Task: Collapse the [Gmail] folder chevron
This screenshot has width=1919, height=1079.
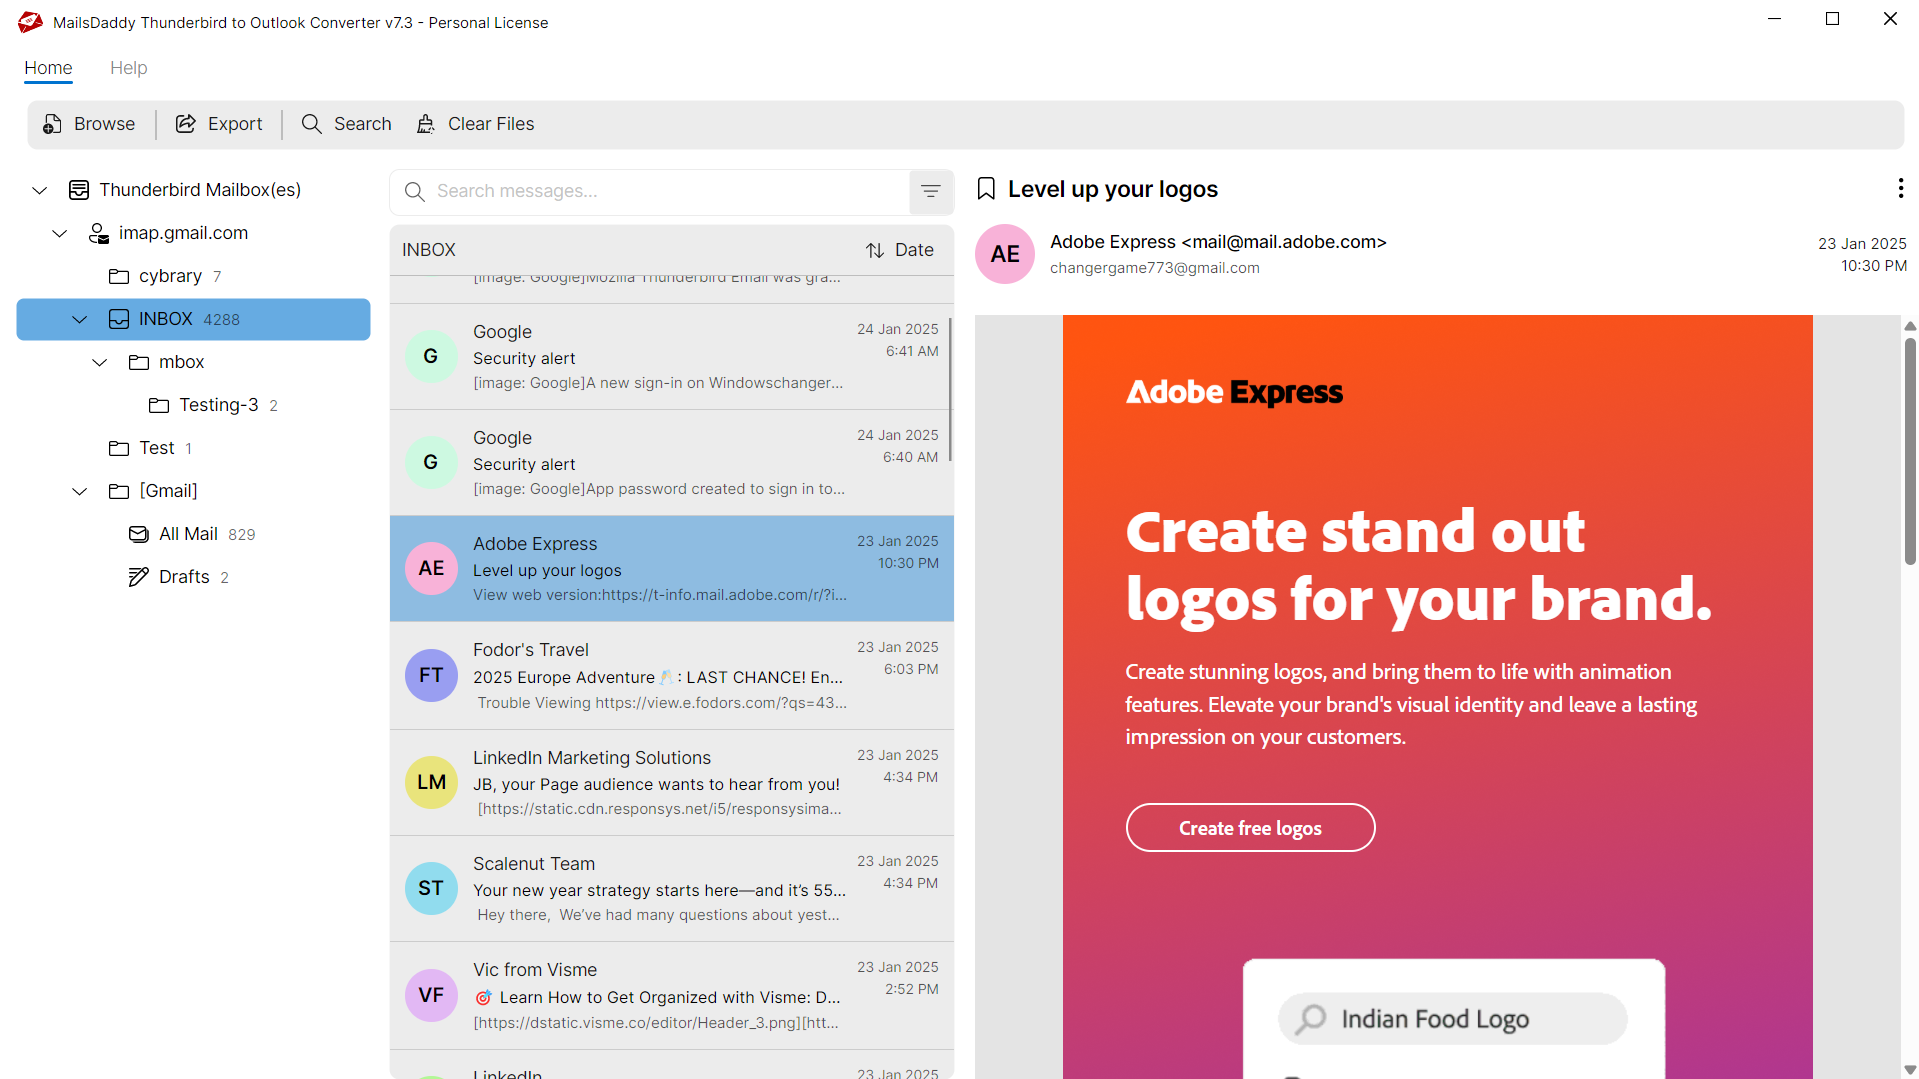Action: (80, 491)
